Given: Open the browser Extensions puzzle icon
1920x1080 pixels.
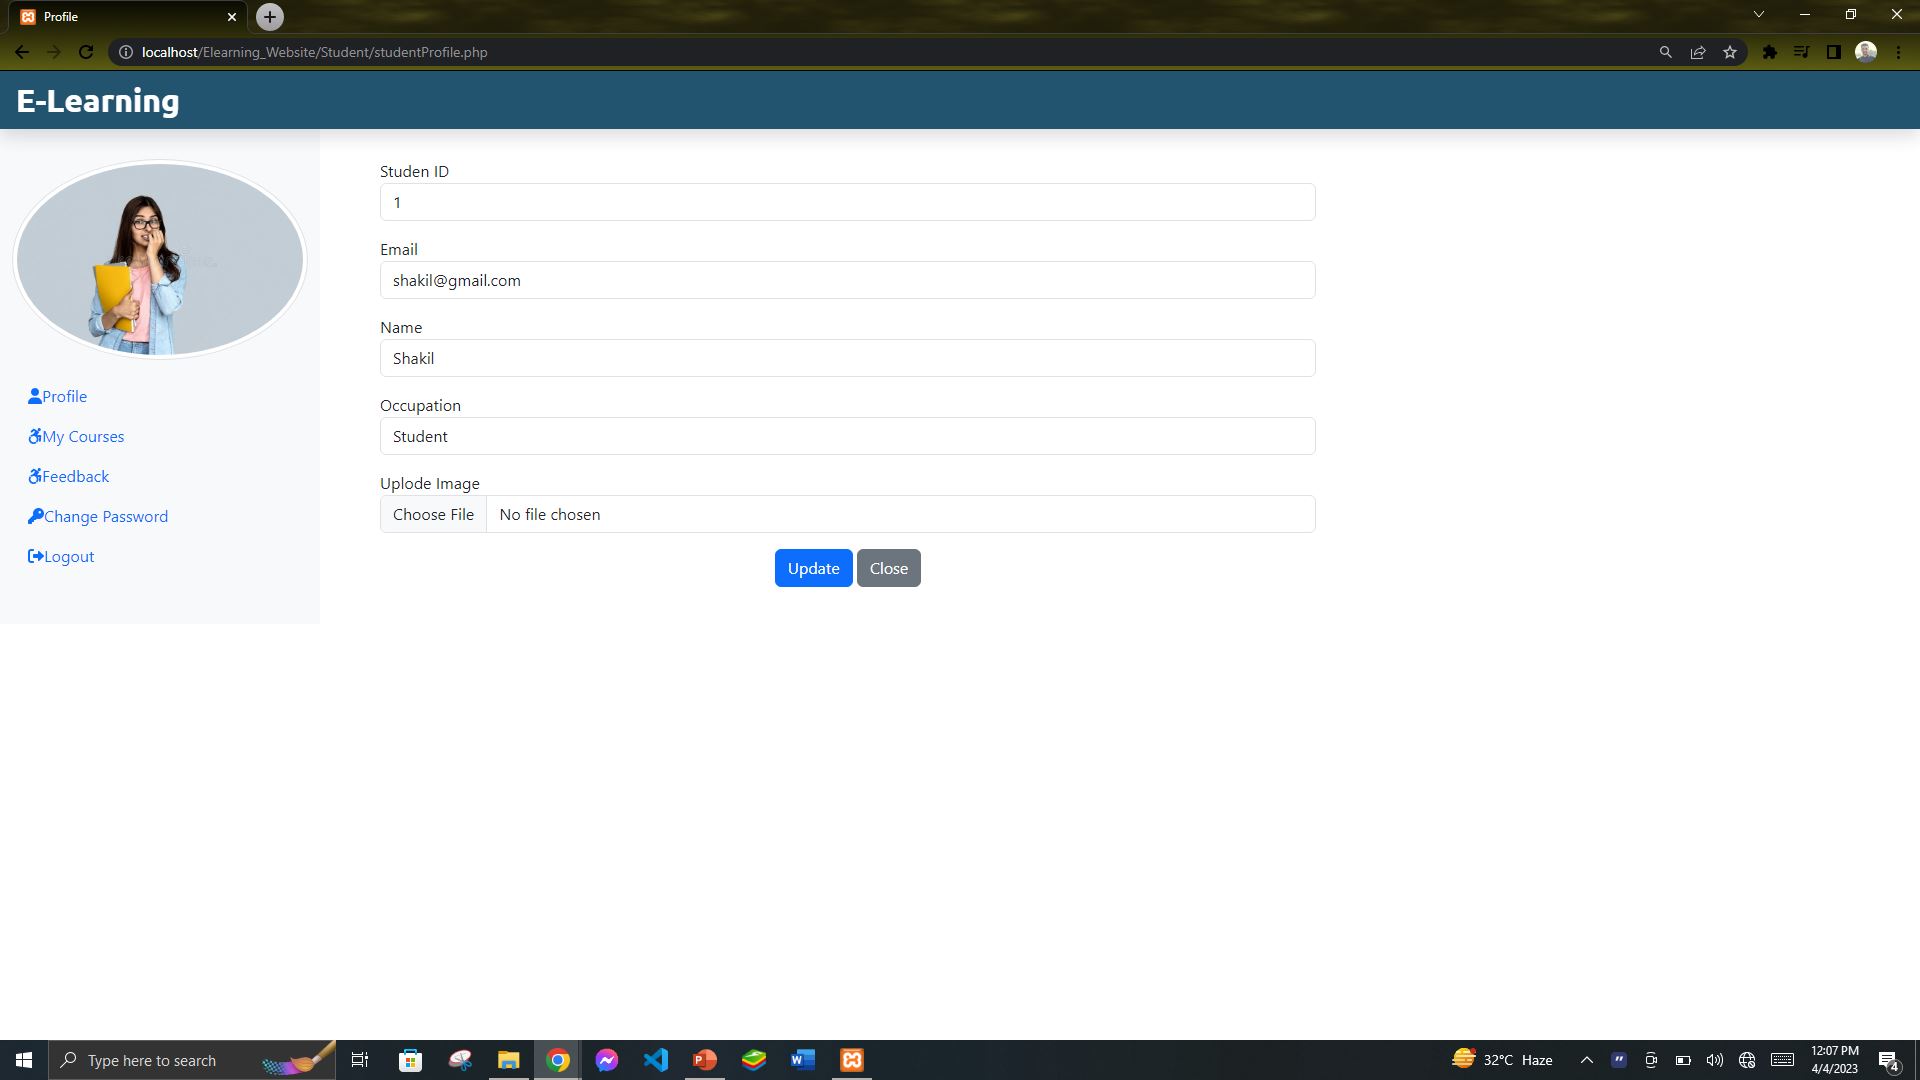Looking at the screenshot, I should point(1770,51).
